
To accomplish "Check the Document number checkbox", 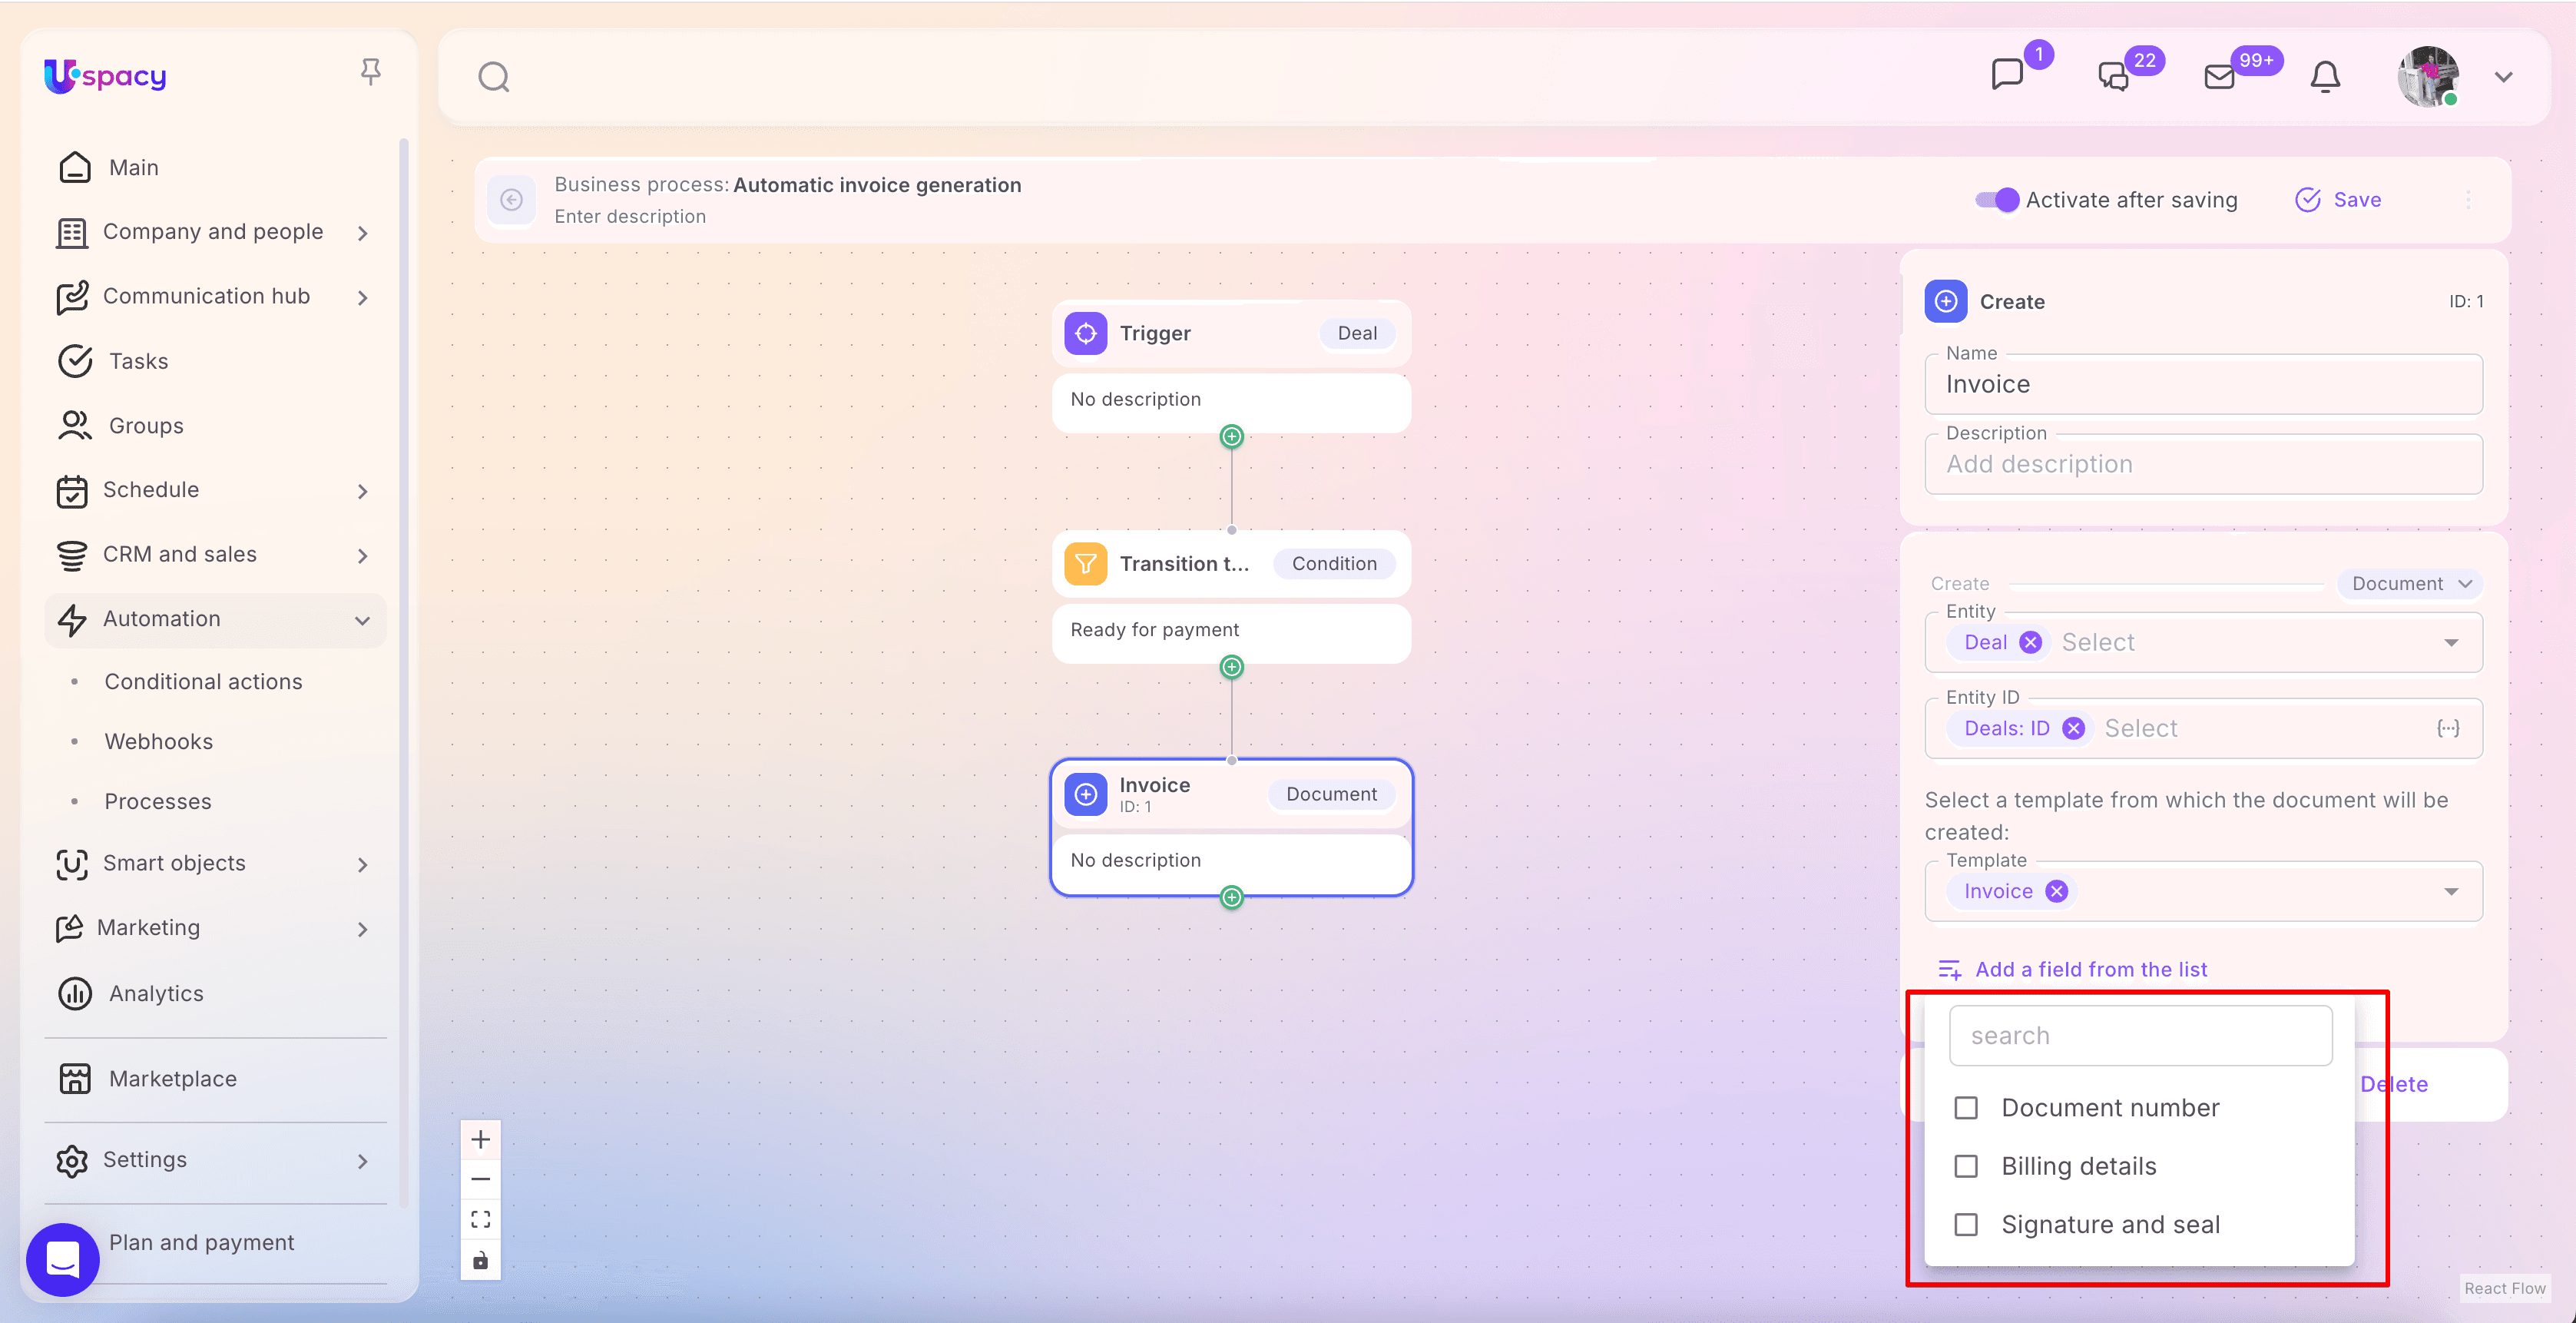I will 1966,1108.
